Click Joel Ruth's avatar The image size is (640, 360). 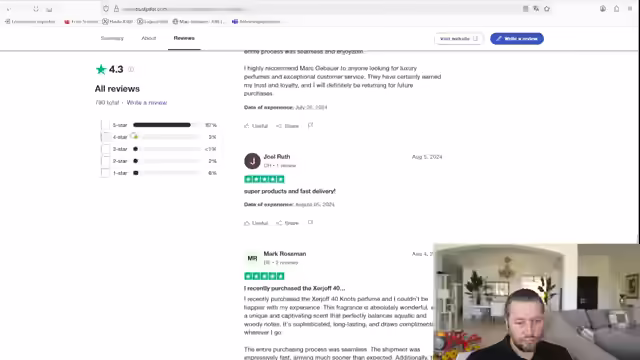coord(252,161)
